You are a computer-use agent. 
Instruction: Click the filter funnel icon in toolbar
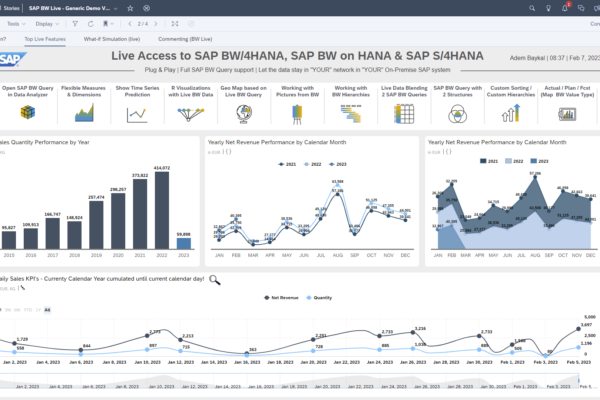[x=75, y=24]
